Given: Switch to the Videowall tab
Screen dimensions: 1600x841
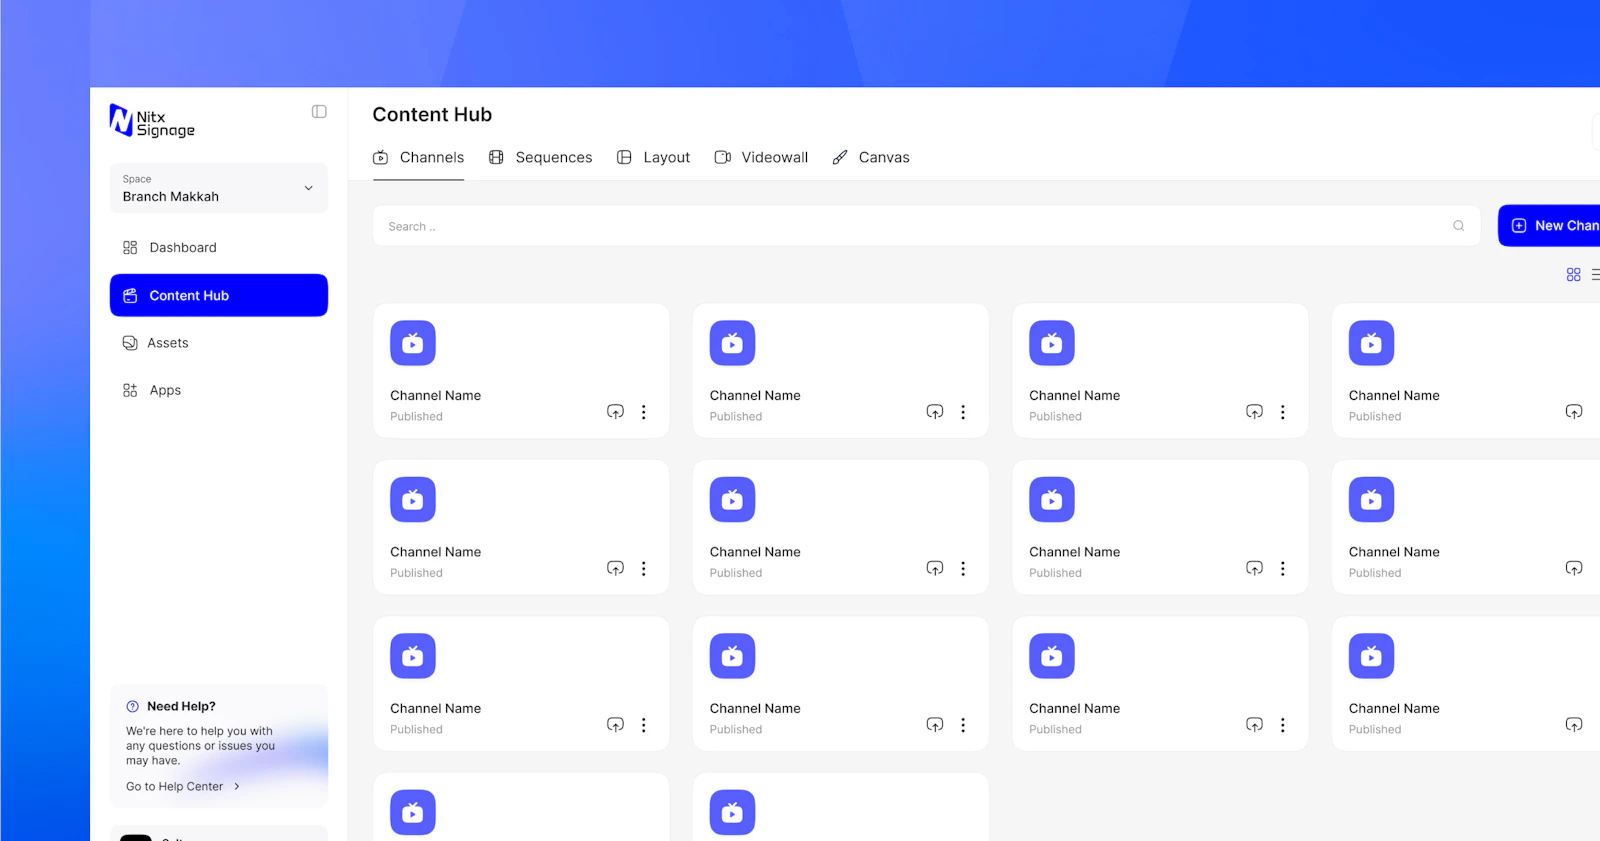Looking at the screenshot, I should coord(761,157).
